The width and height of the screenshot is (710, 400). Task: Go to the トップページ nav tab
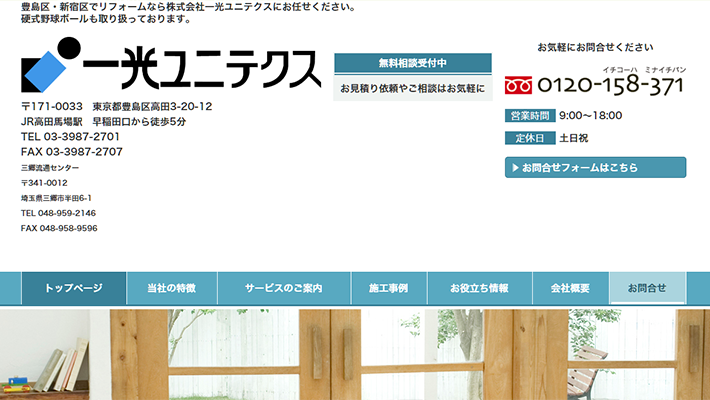click(x=74, y=288)
